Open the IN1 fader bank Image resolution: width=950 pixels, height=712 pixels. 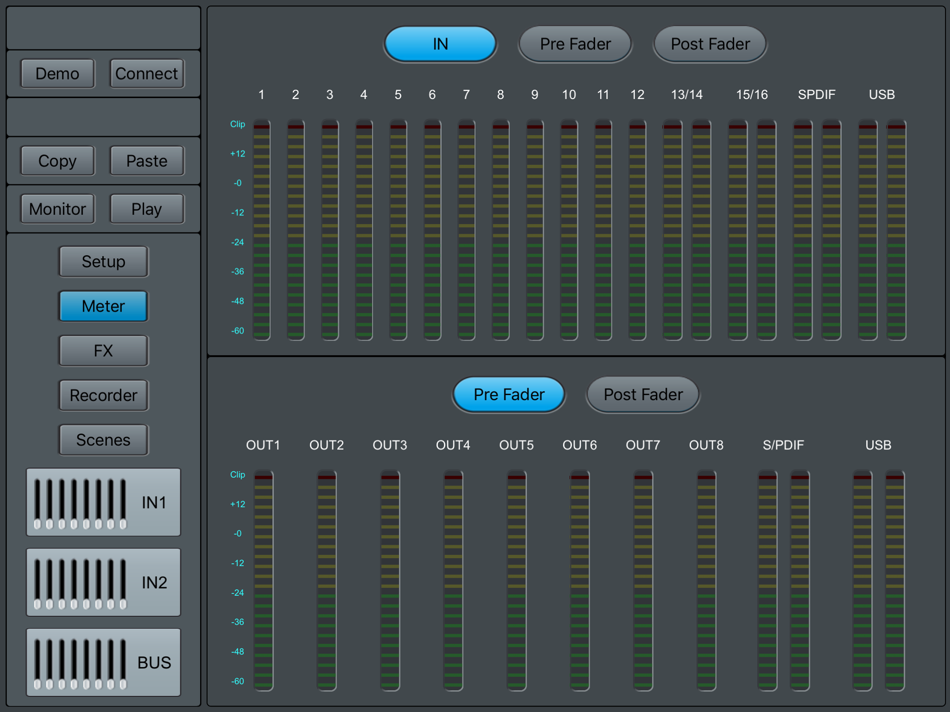(x=103, y=503)
